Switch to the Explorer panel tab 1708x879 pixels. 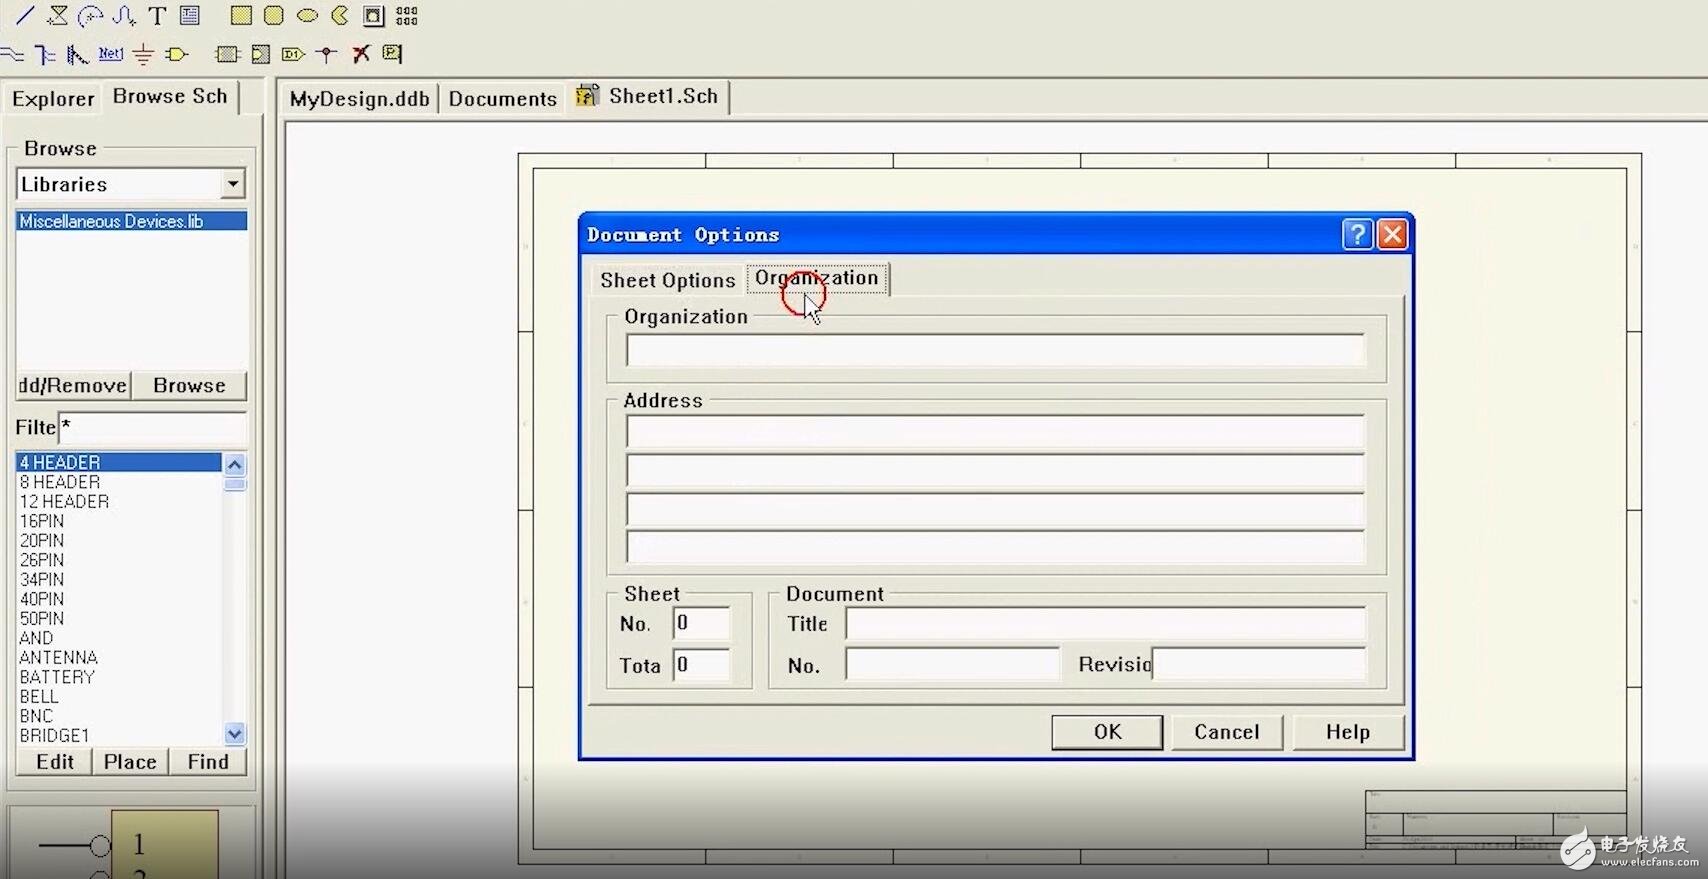point(53,98)
